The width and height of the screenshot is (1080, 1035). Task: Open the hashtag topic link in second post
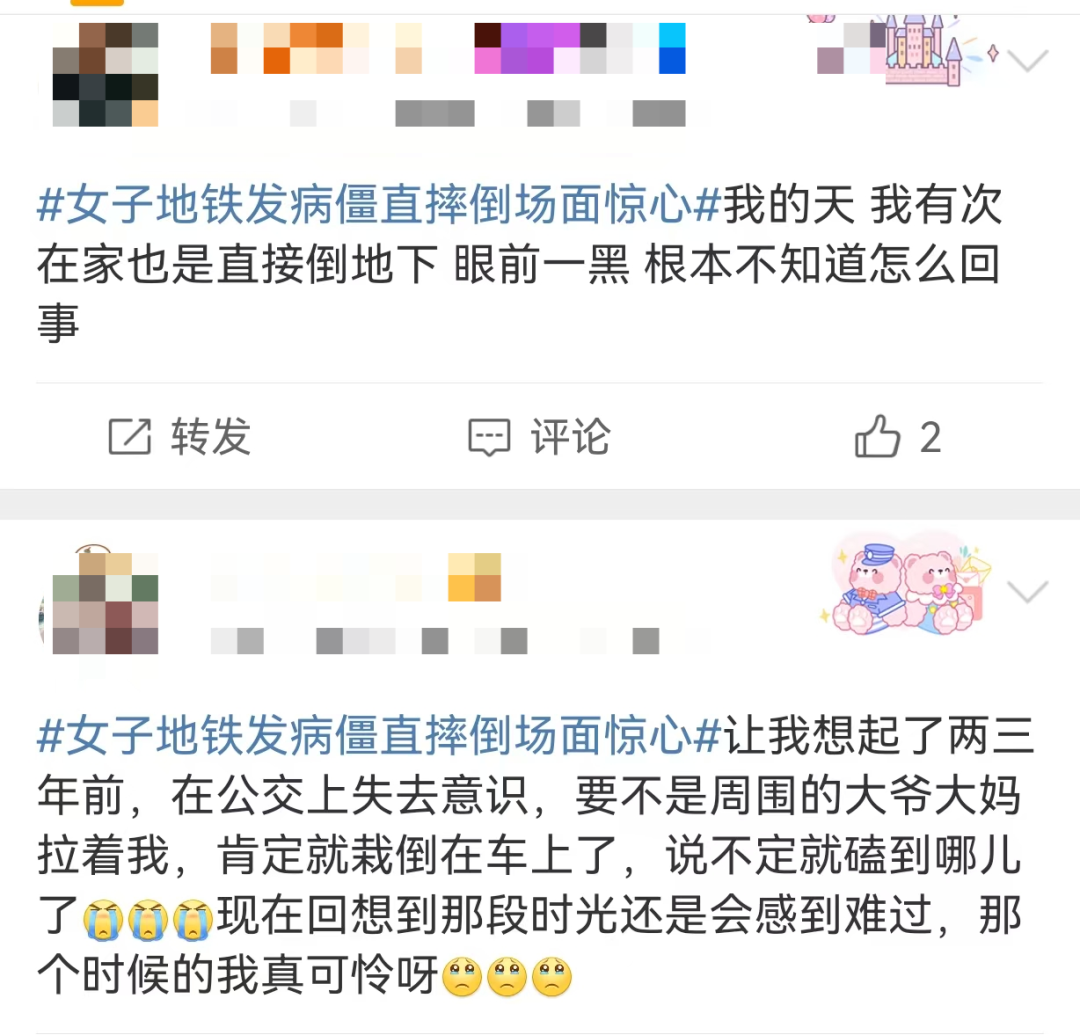(x=379, y=736)
